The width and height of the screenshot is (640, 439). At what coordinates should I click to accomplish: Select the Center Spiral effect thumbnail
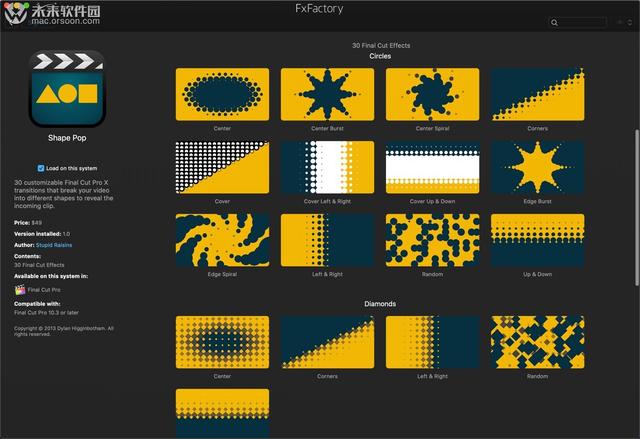coord(433,94)
